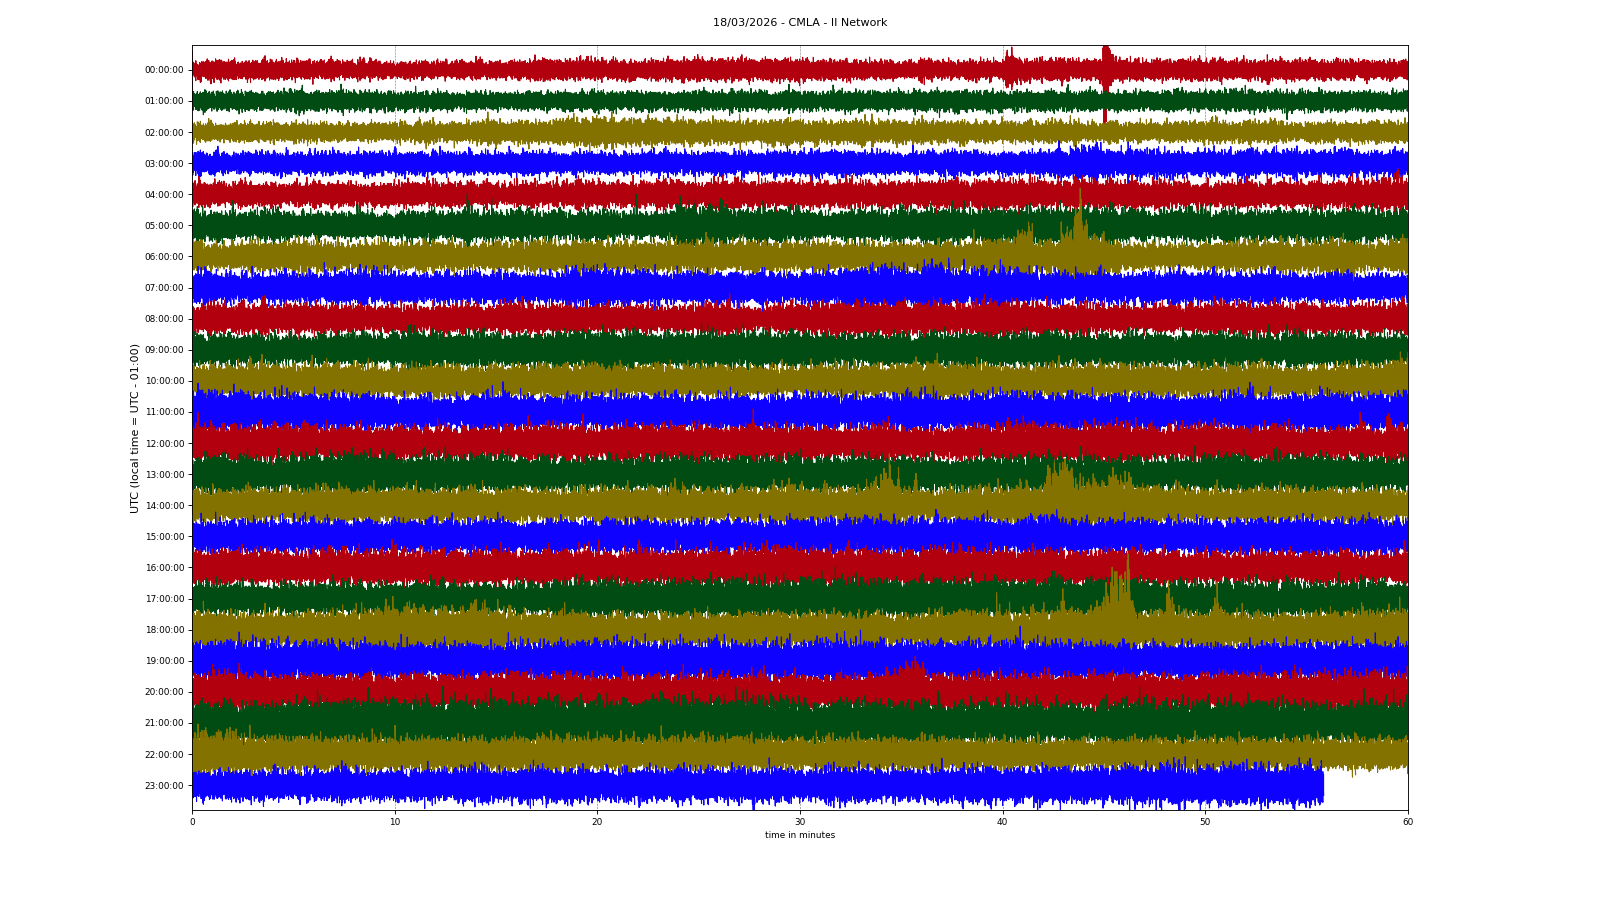Click the 40 tick on the minutes axis
The image size is (1600, 900).
click(x=1002, y=822)
